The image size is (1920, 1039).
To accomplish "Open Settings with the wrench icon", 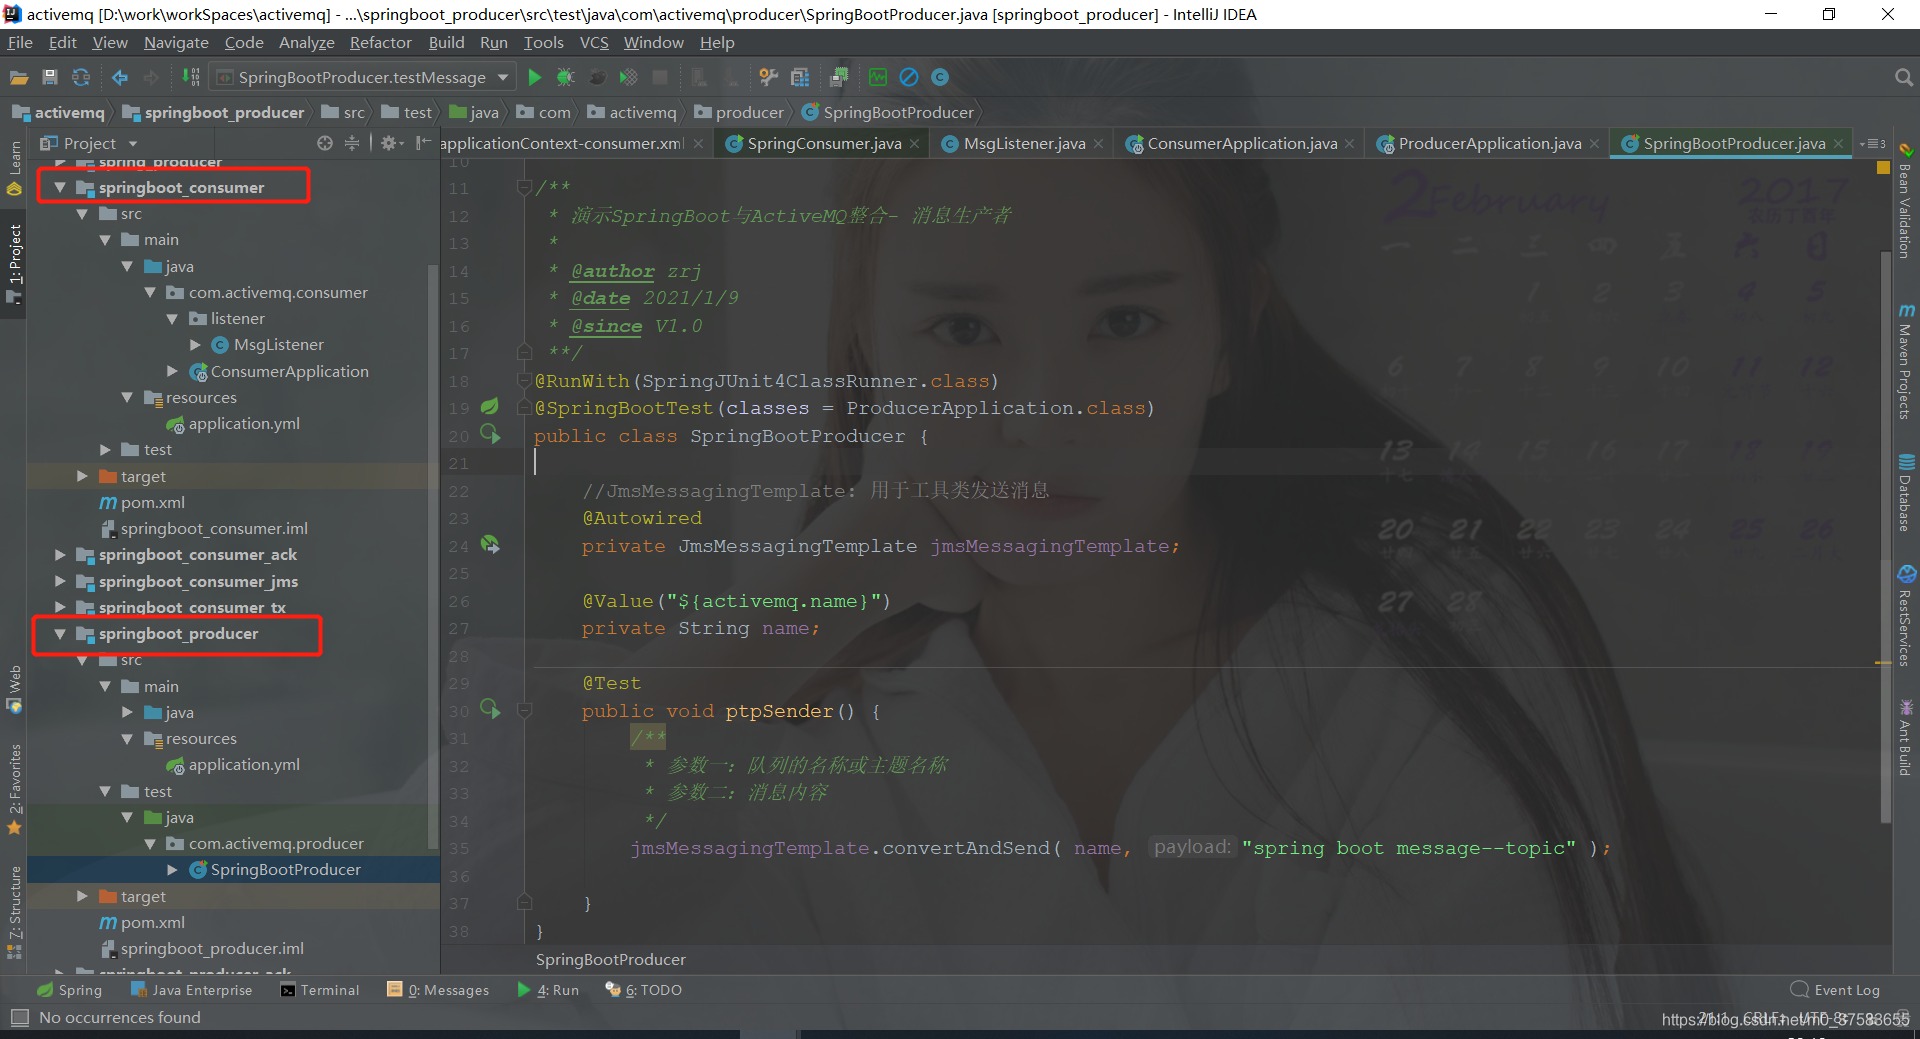I will tap(768, 77).
